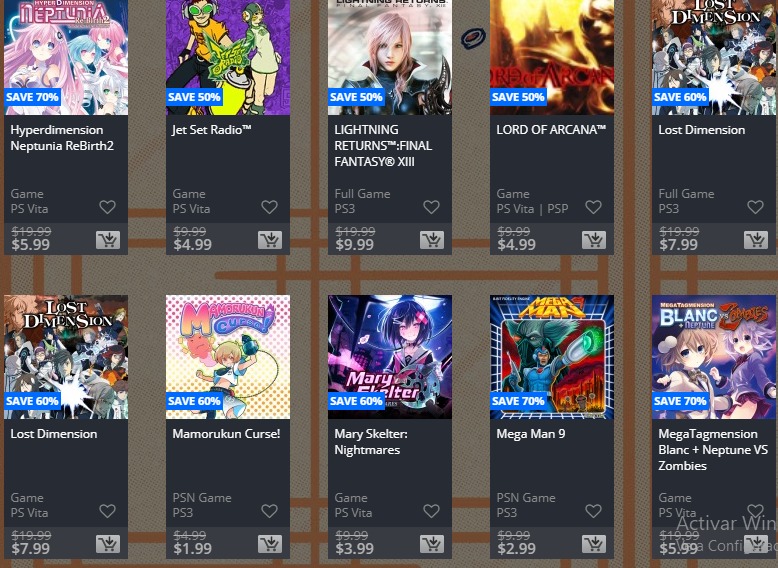Open the Mega Man 9 cover art
The height and width of the screenshot is (568, 778).
(552, 357)
